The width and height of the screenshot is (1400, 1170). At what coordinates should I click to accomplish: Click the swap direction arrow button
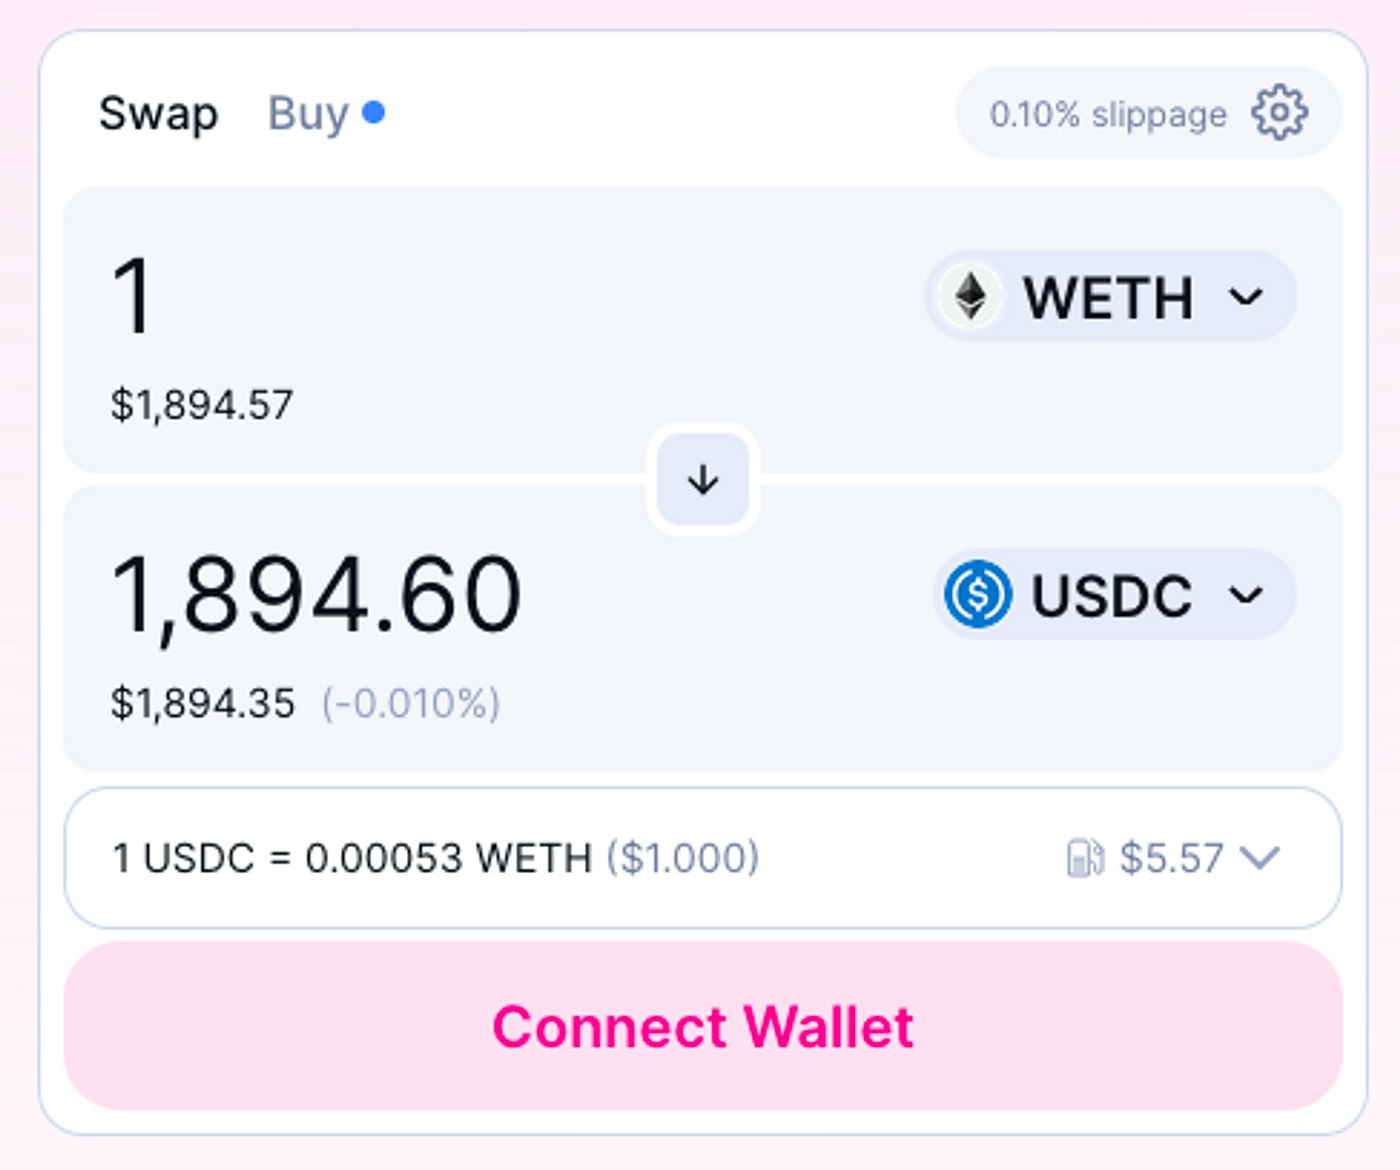click(703, 480)
